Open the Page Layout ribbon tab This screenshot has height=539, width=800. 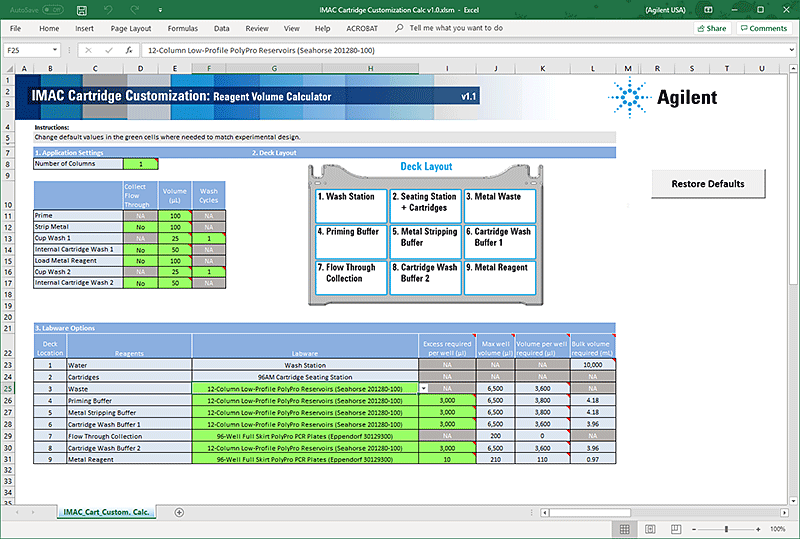(131, 29)
